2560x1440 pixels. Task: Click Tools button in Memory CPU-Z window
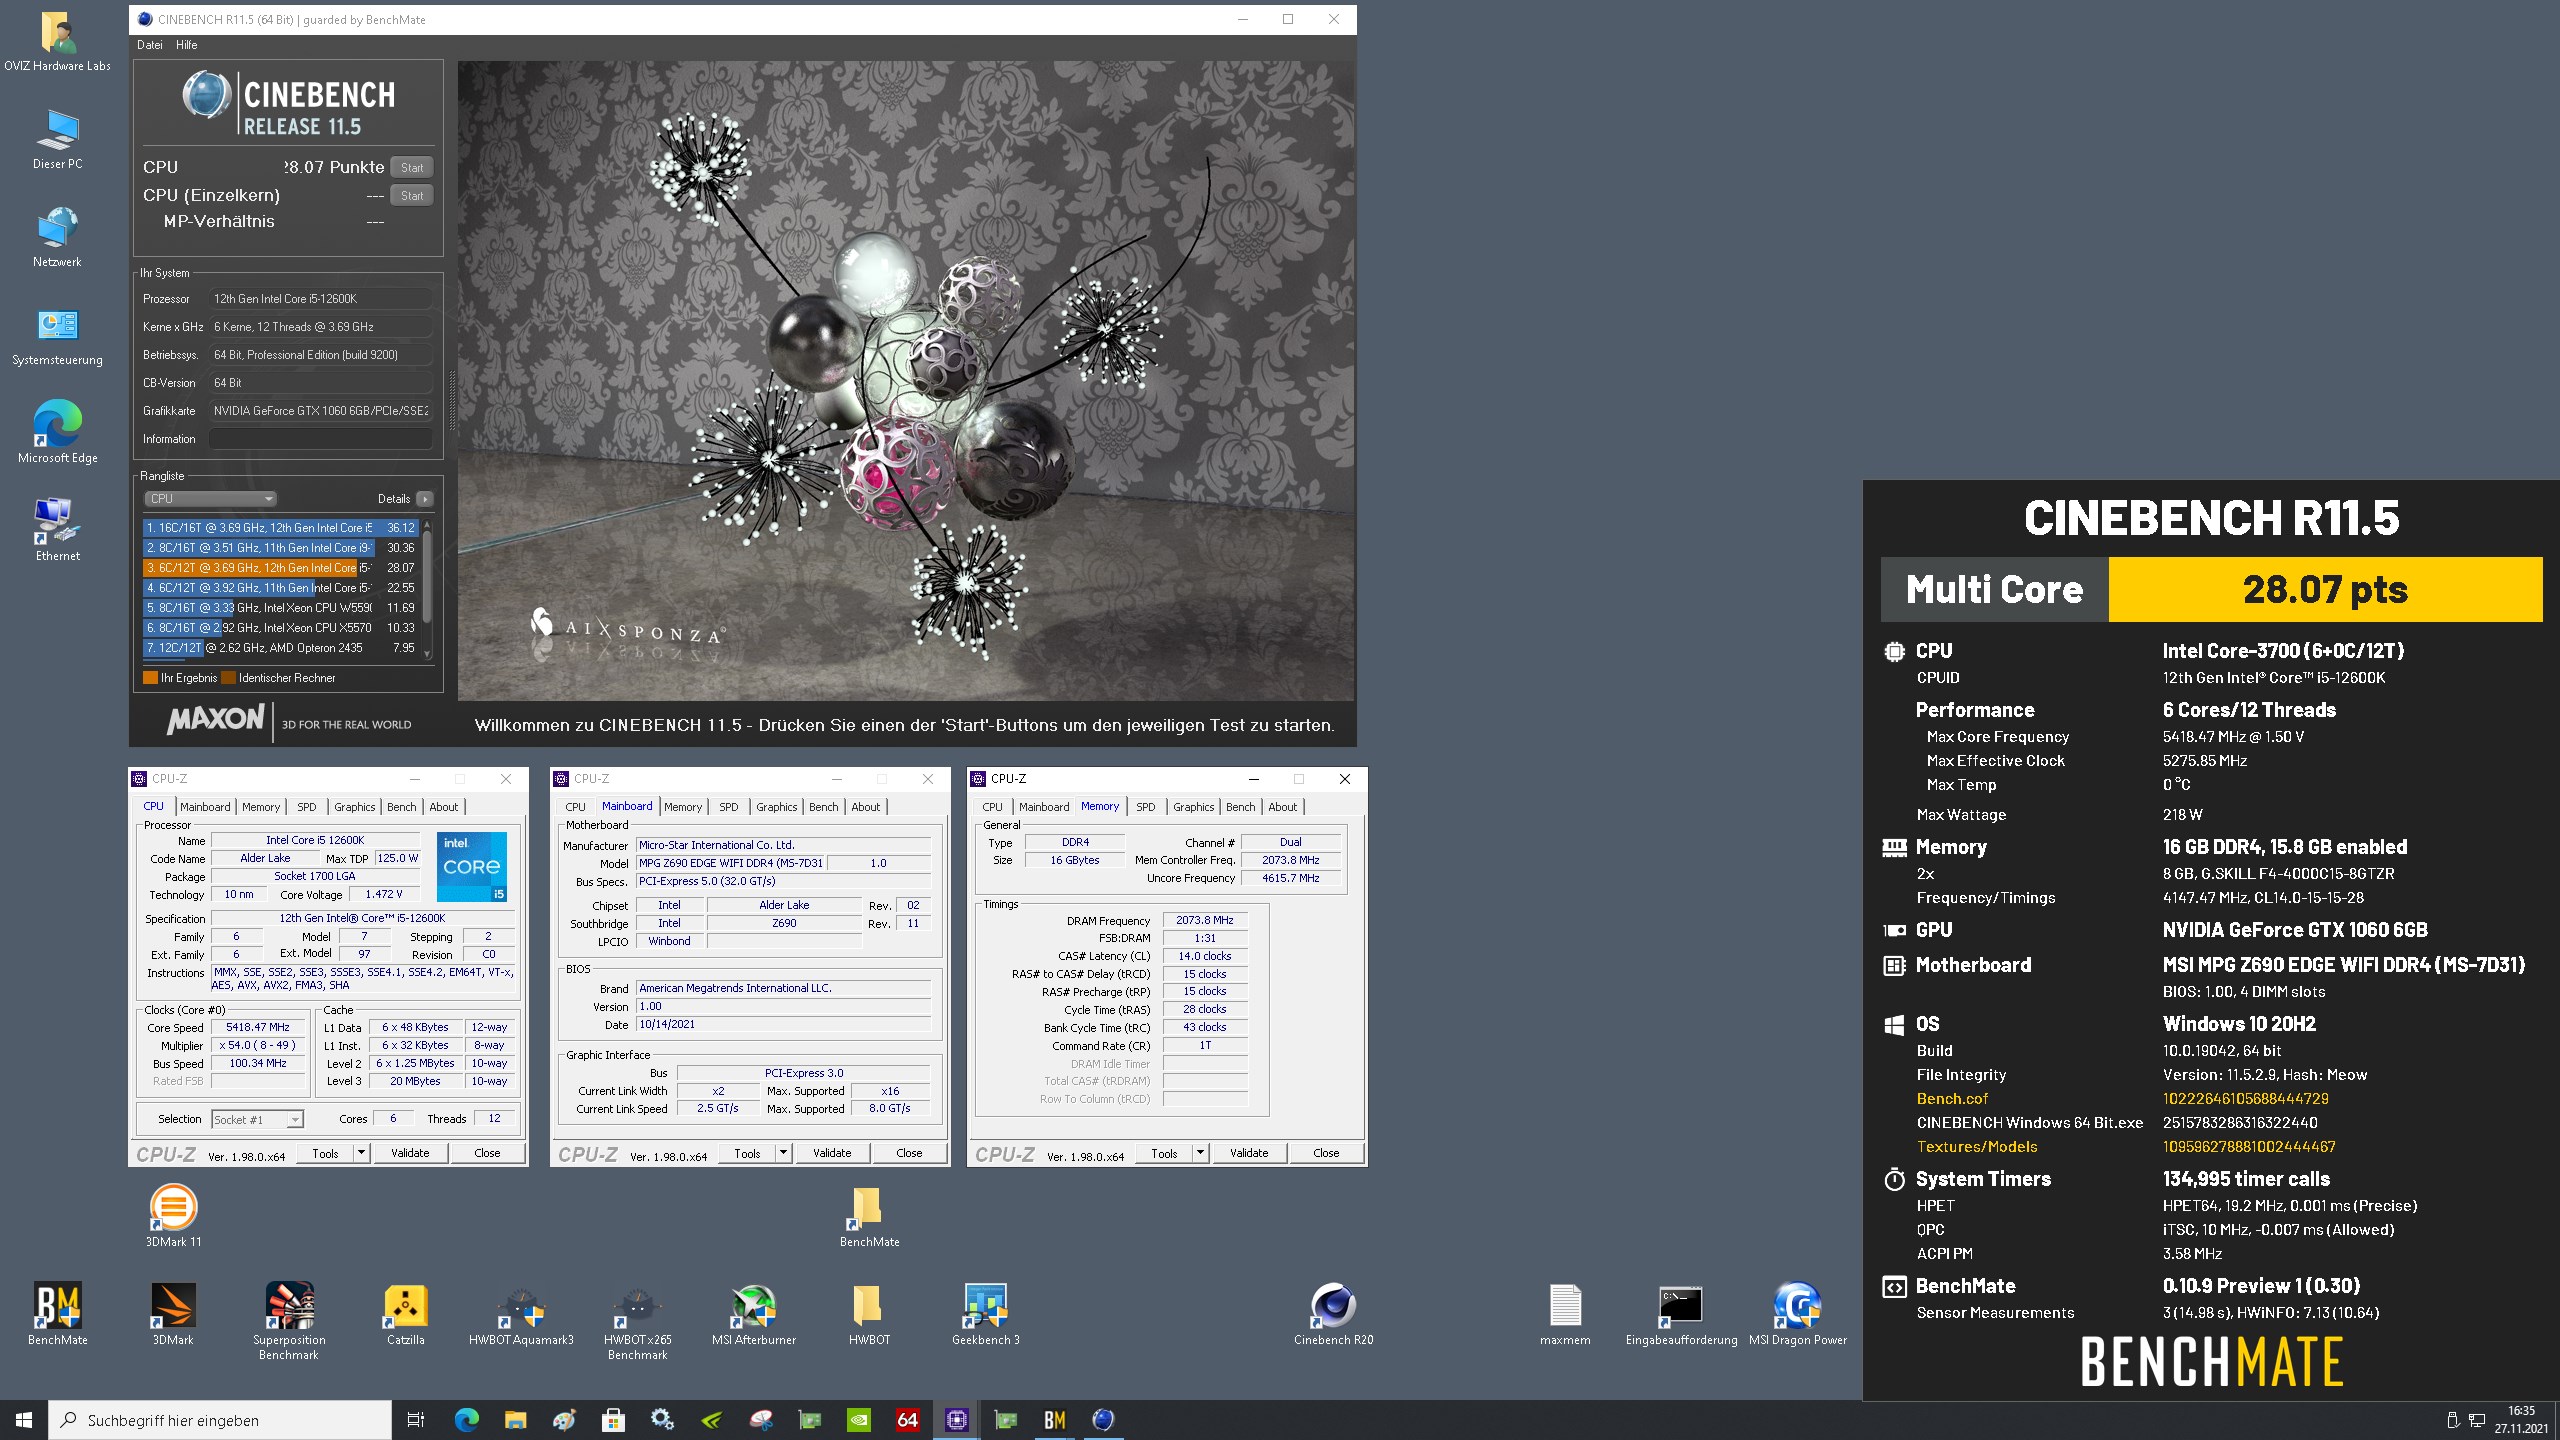(1164, 1153)
